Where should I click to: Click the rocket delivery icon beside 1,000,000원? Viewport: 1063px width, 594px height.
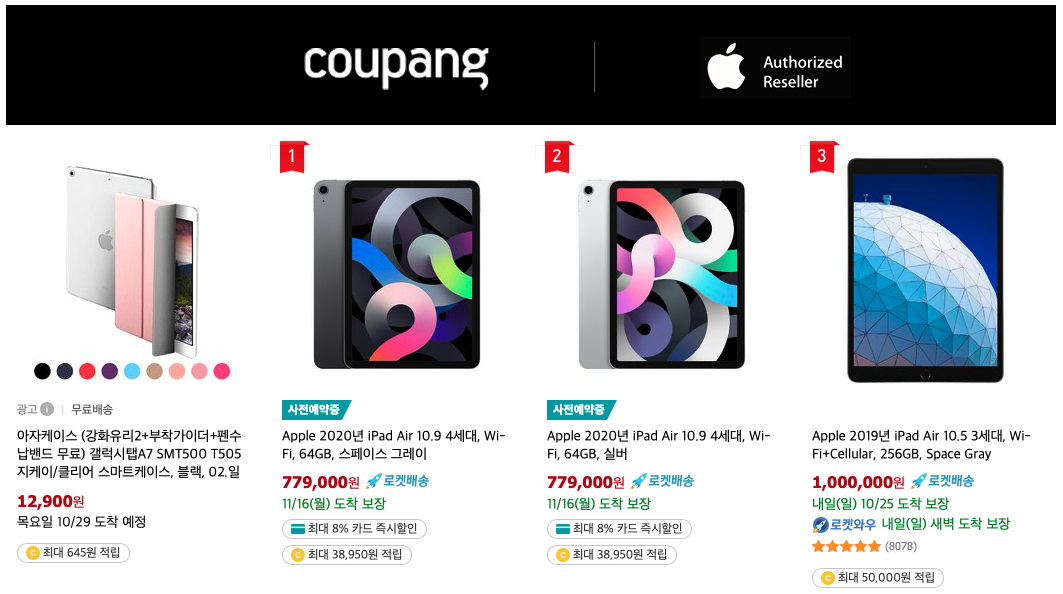[x=918, y=481]
